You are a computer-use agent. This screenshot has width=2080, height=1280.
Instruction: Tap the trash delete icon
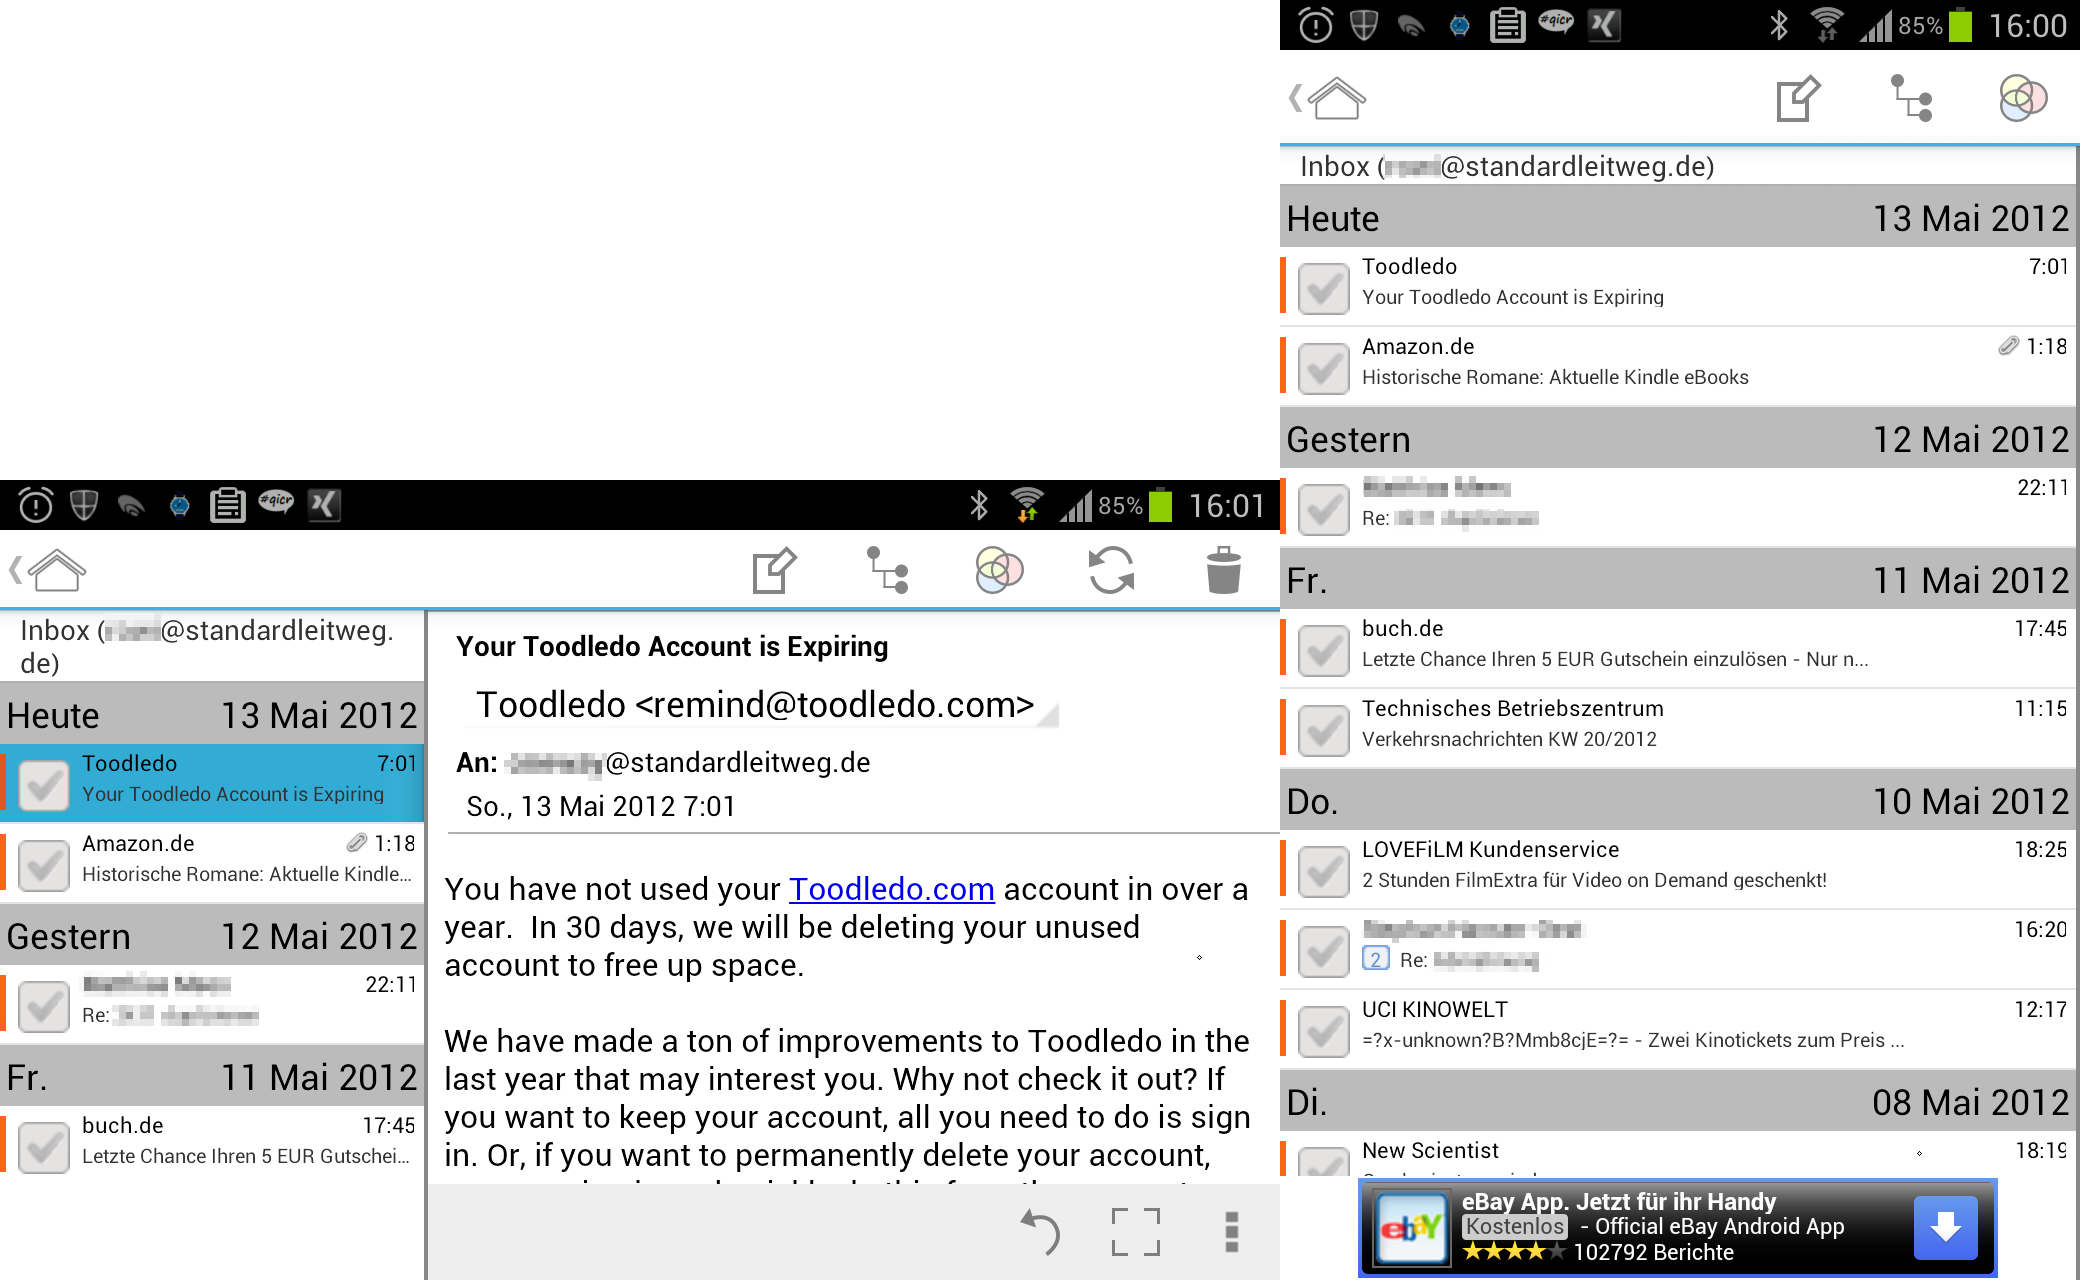click(1223, 570)
